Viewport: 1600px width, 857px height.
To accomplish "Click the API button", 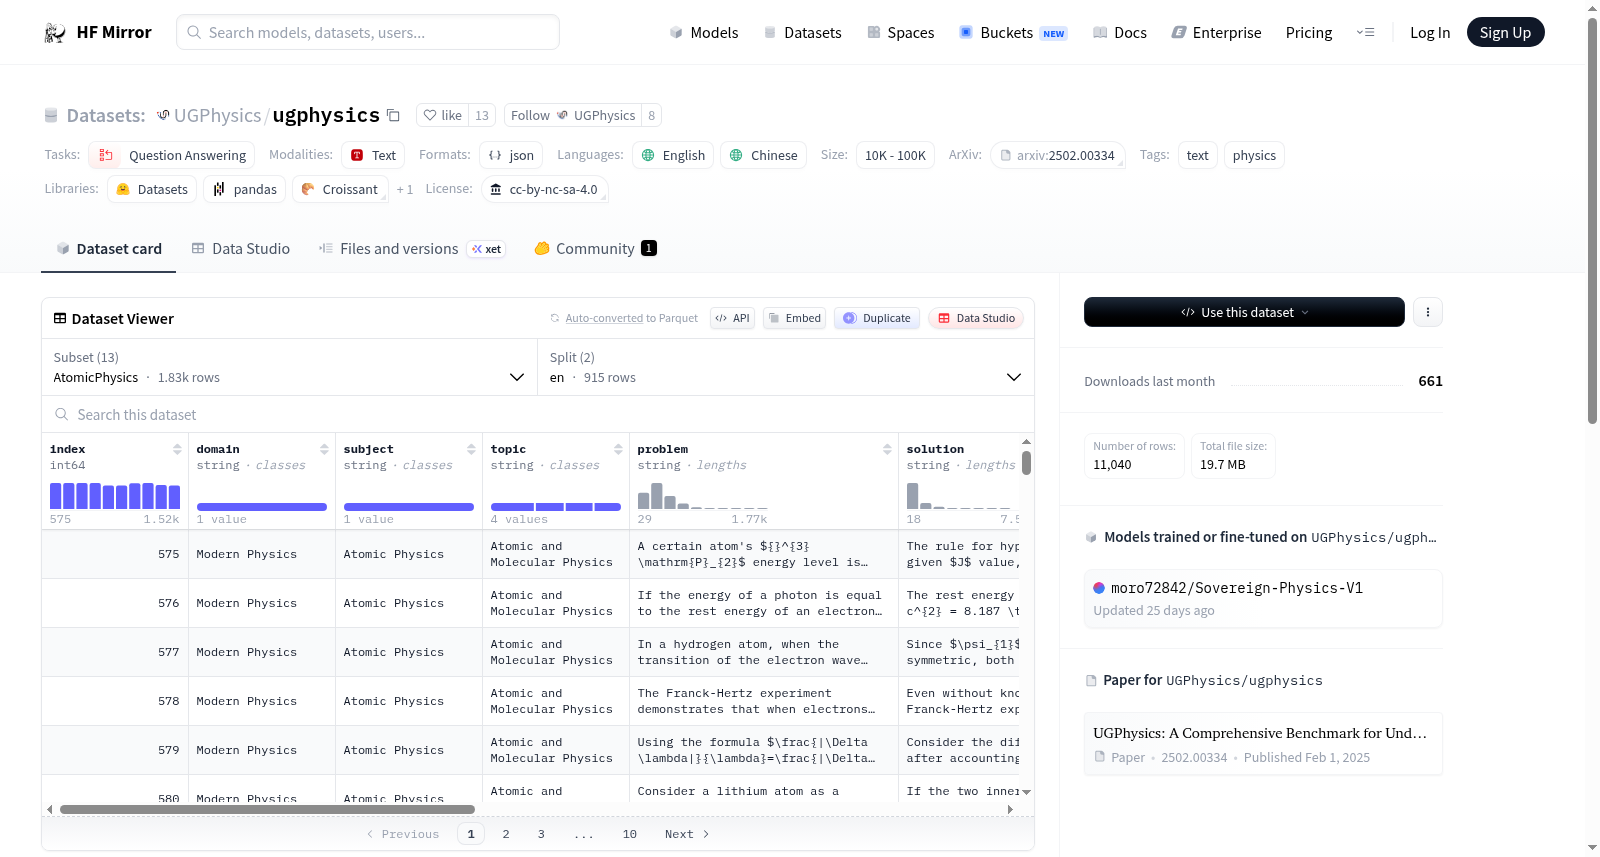I will tap(733, 319).
